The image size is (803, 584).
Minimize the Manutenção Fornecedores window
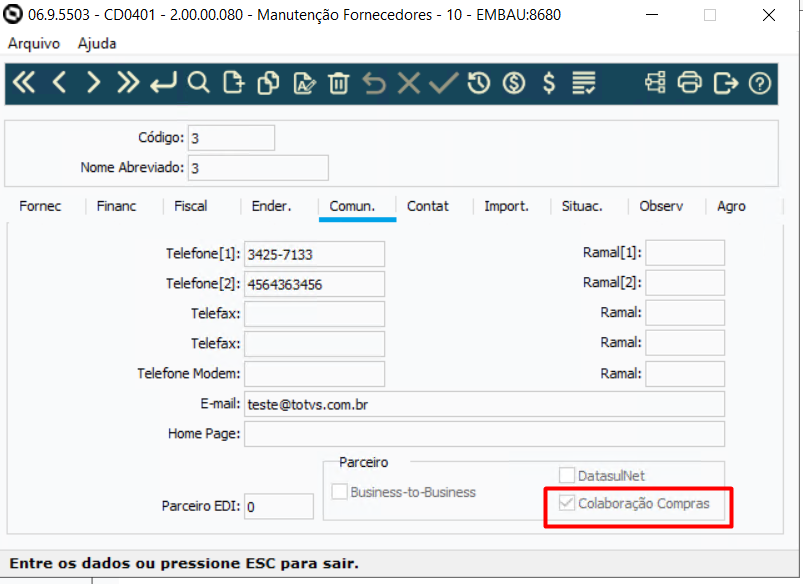click(652, 15)
